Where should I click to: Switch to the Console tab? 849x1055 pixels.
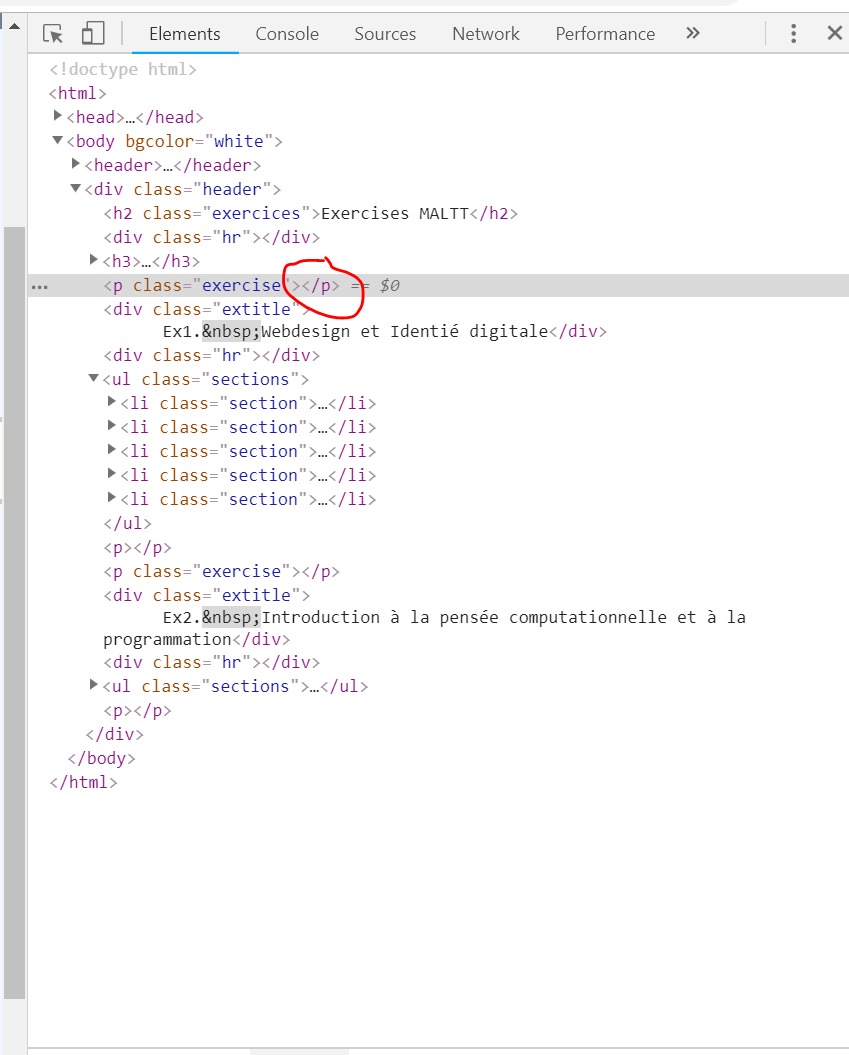287,34
